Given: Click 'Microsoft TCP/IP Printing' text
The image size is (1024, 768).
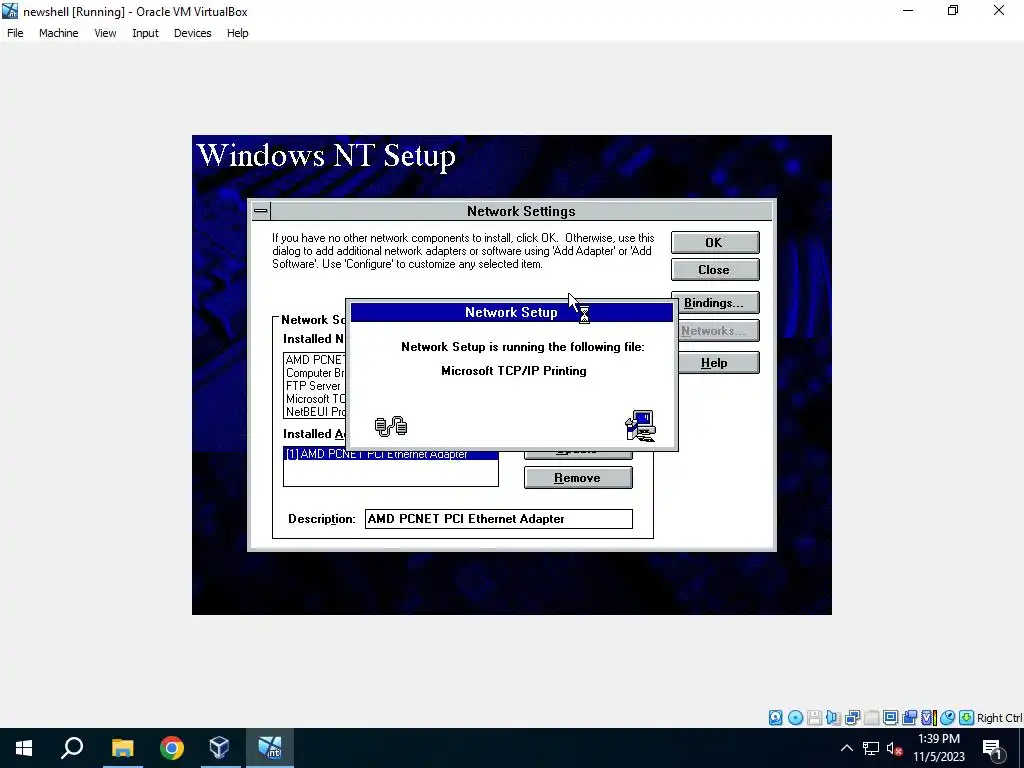Looking at the screenshot, I should [x=514, y=371].
